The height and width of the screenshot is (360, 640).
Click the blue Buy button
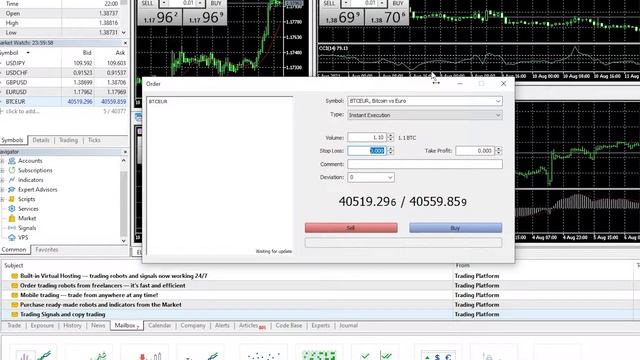456,228
